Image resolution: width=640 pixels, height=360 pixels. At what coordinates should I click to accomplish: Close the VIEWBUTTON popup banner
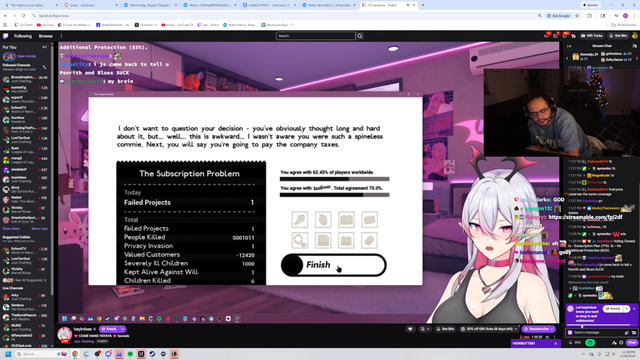pos(556,344)
